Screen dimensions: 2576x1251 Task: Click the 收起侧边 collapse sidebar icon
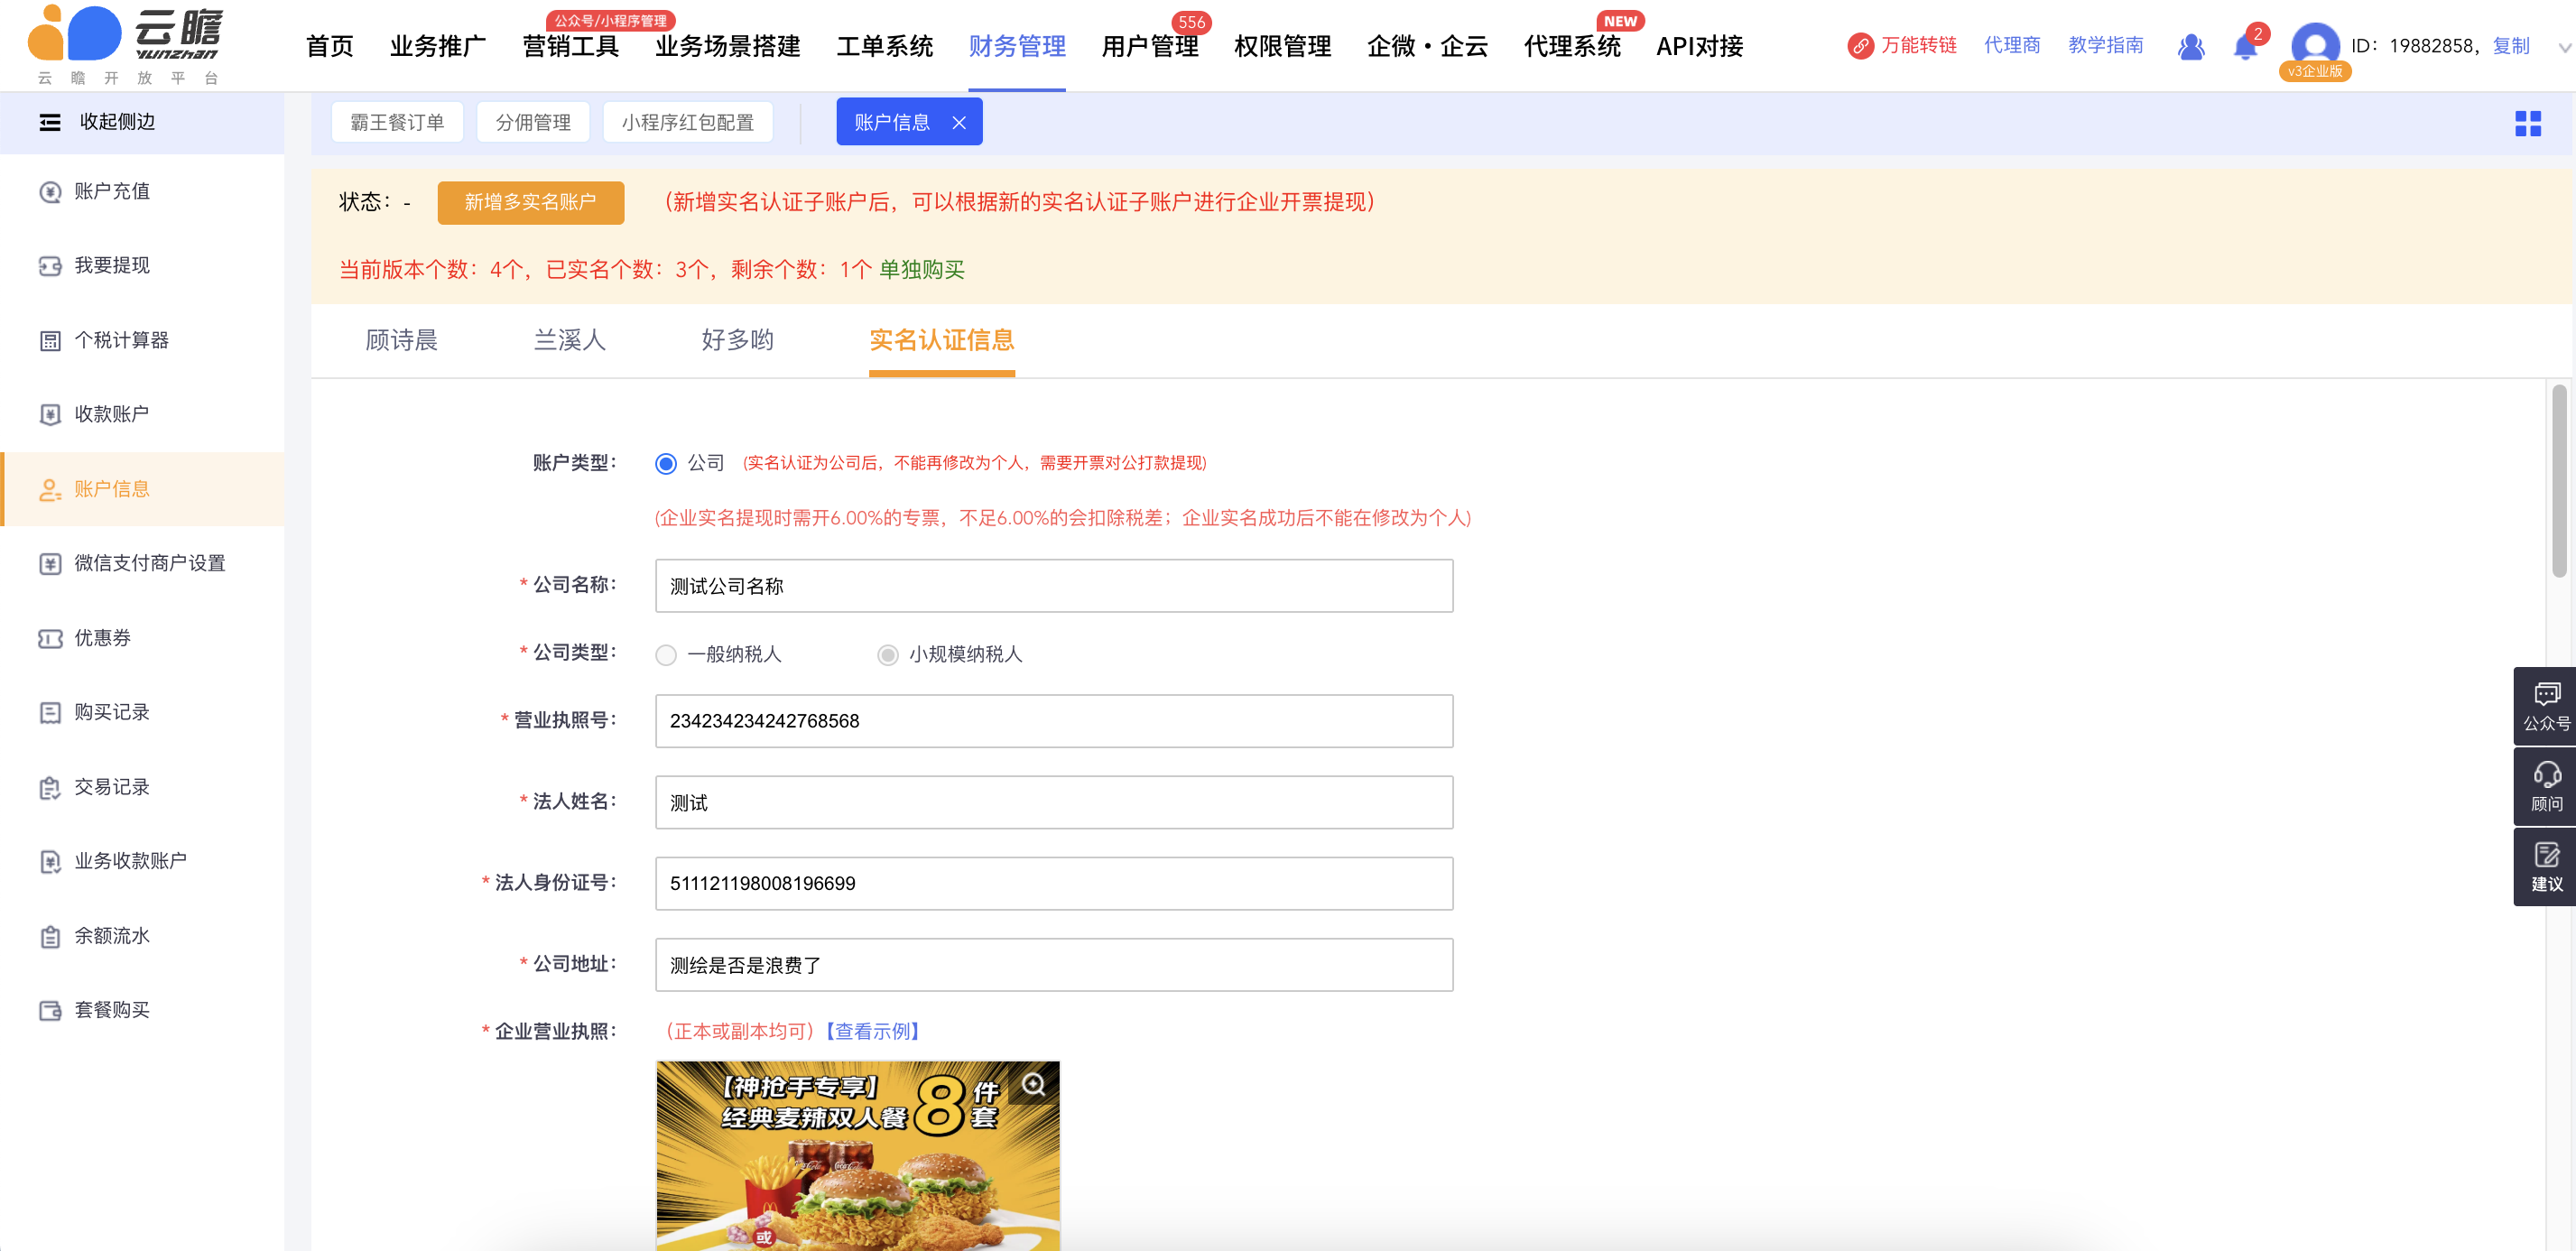[50, 122]
